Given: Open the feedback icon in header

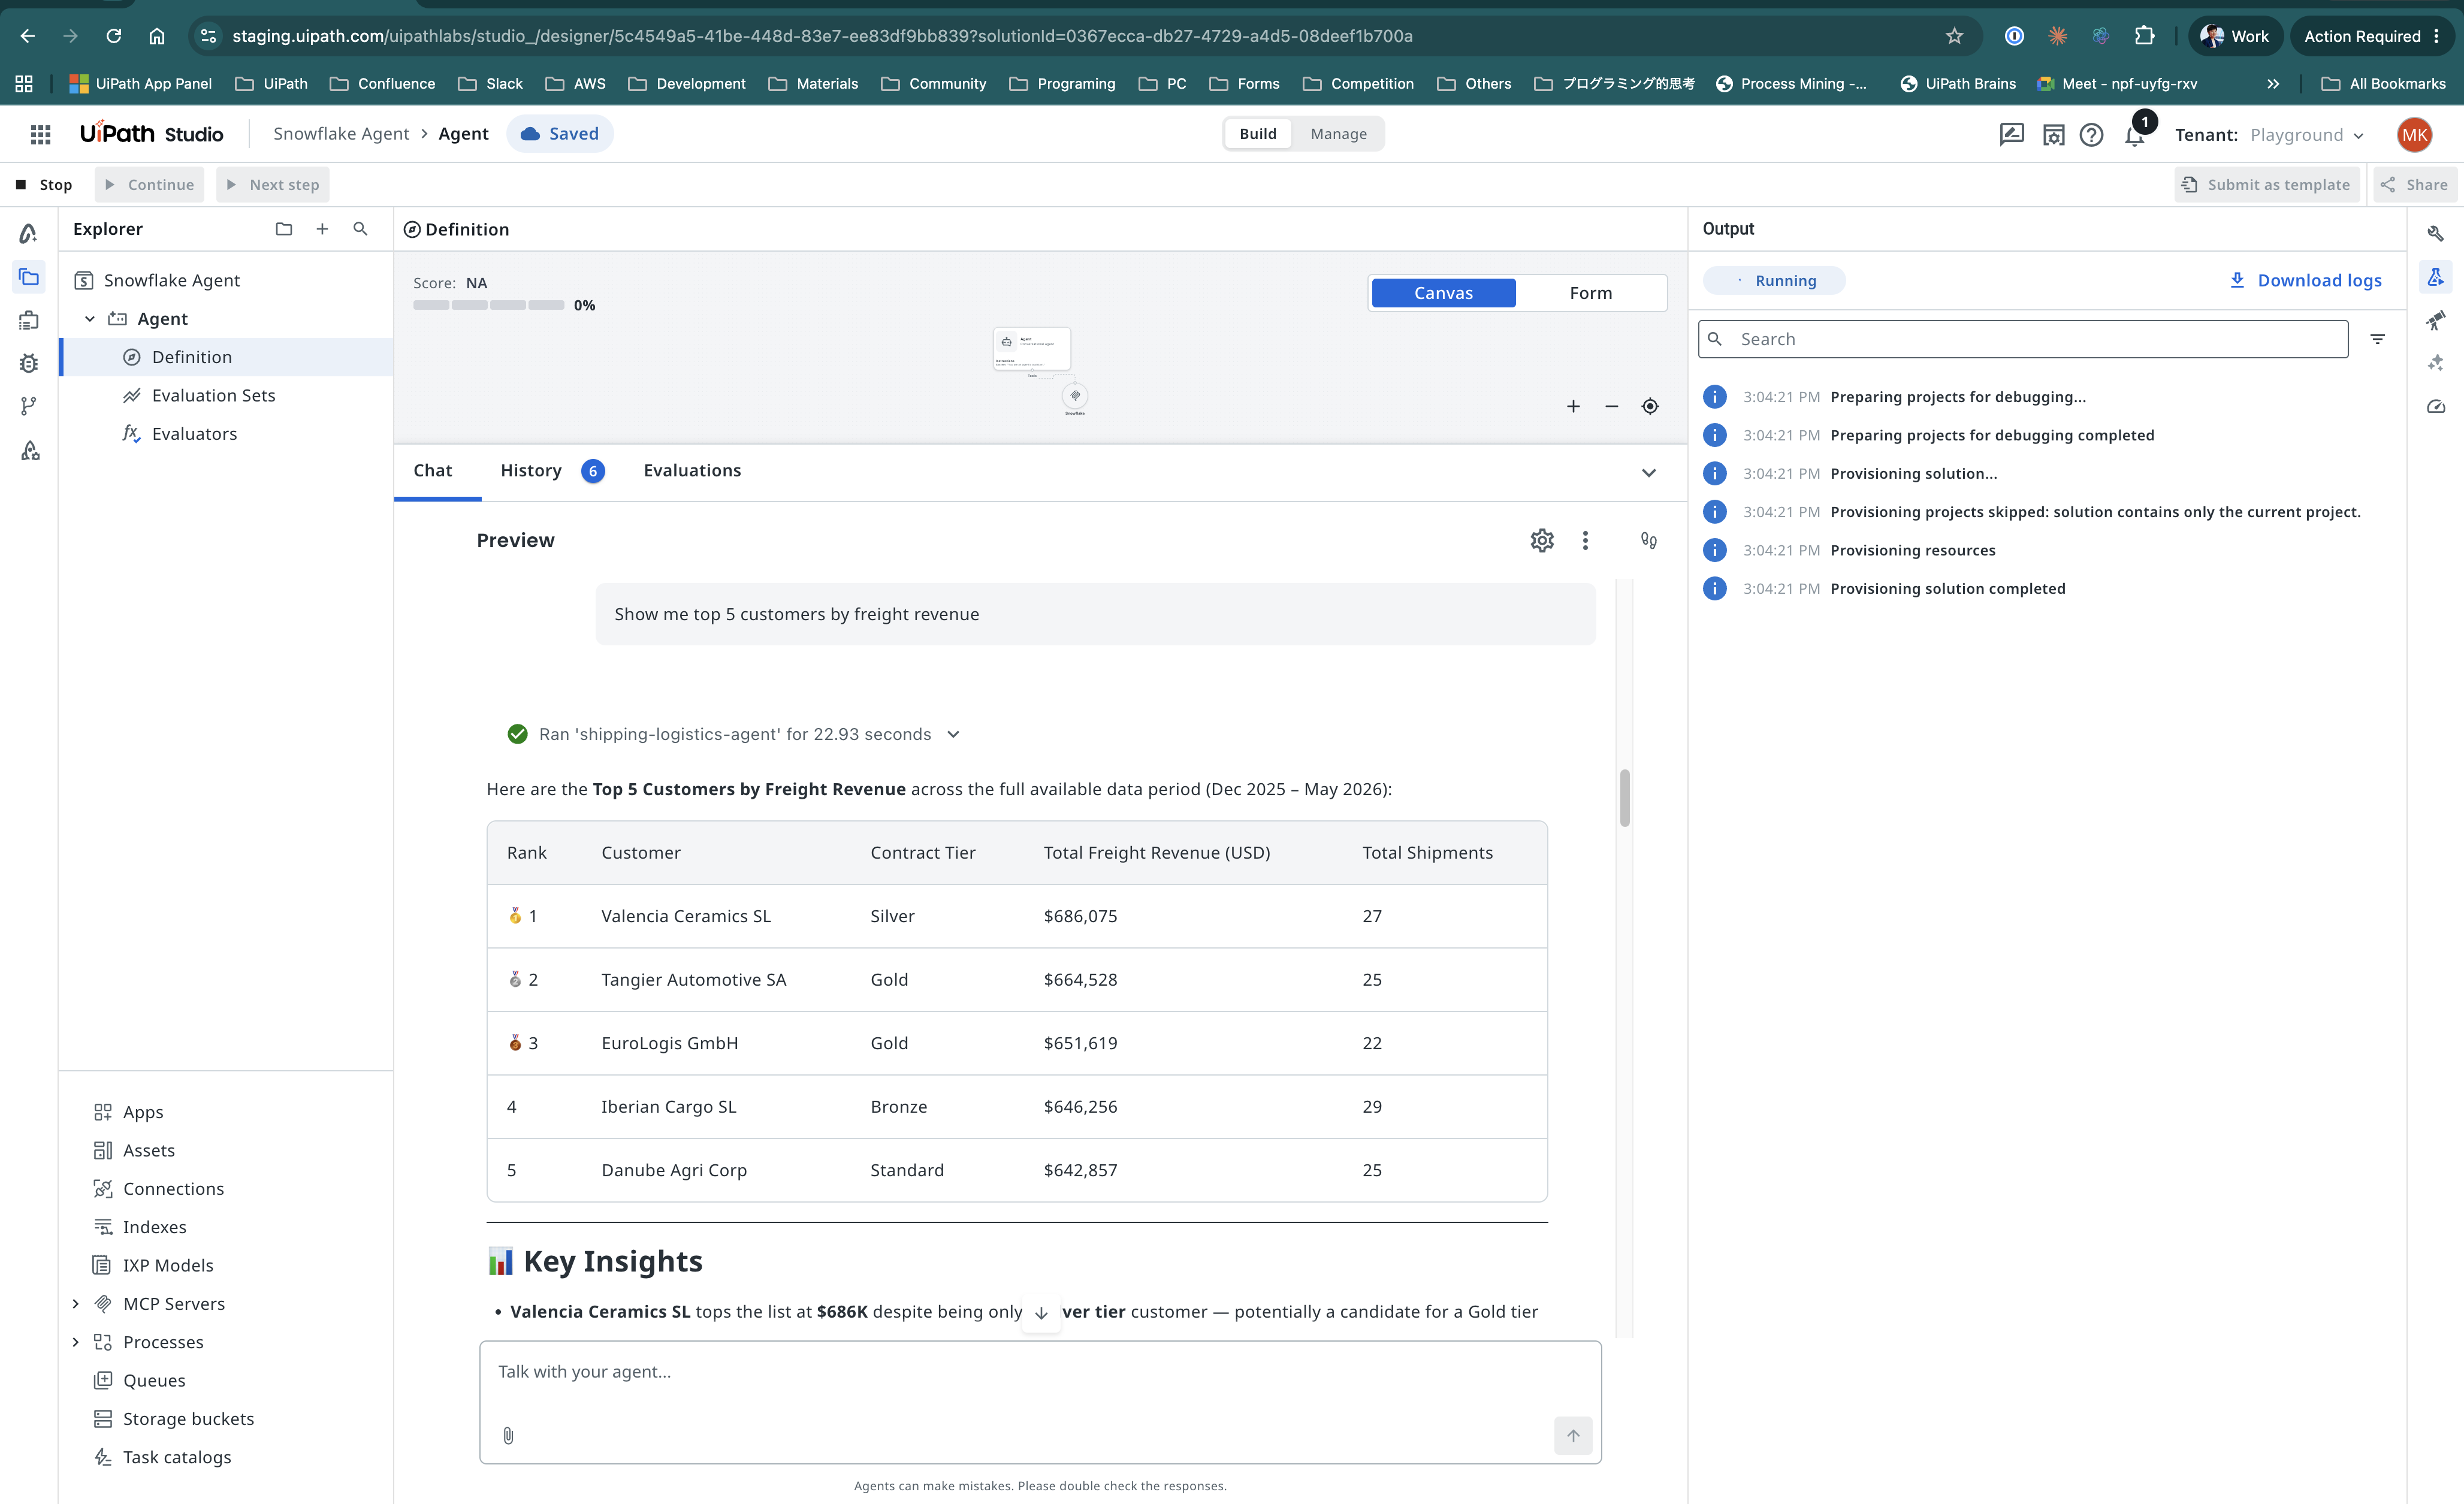Looking at the screenshot, I should pyautogui.click(x=2011, y=135).
